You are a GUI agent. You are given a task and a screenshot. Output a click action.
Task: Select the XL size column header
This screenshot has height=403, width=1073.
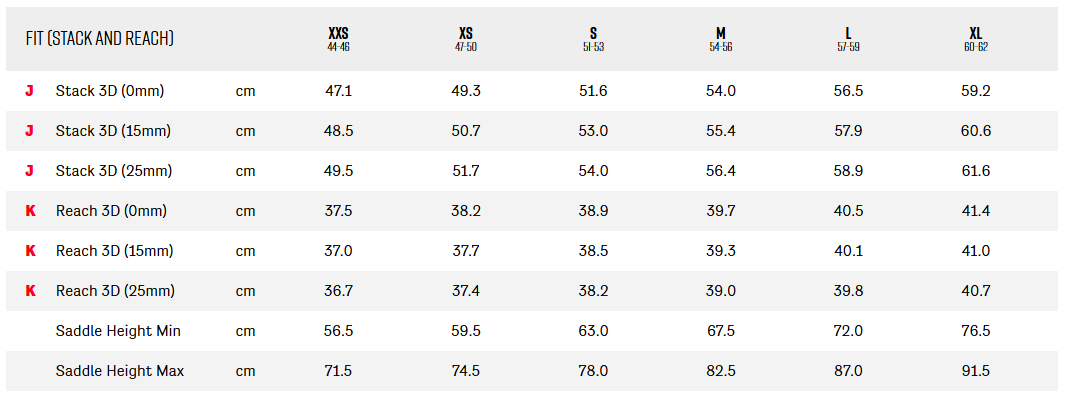click(x=975, y=38)
